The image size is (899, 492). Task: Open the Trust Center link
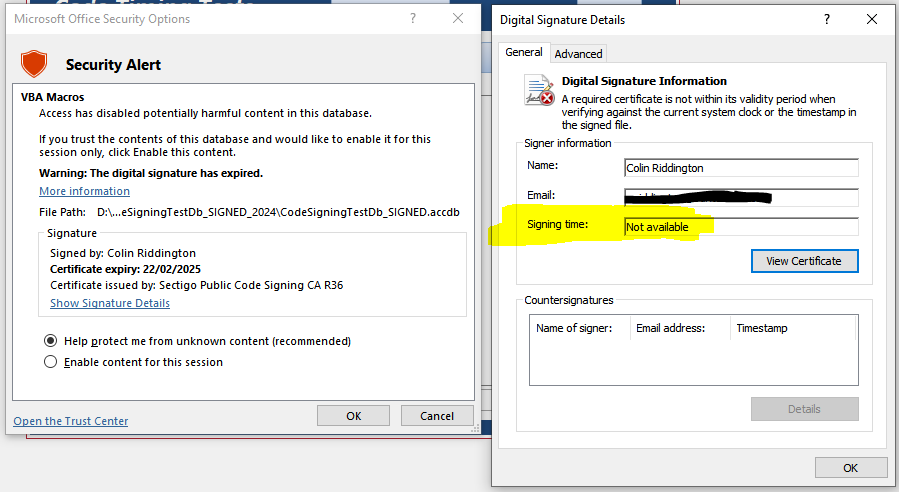[x=71, y=421]
